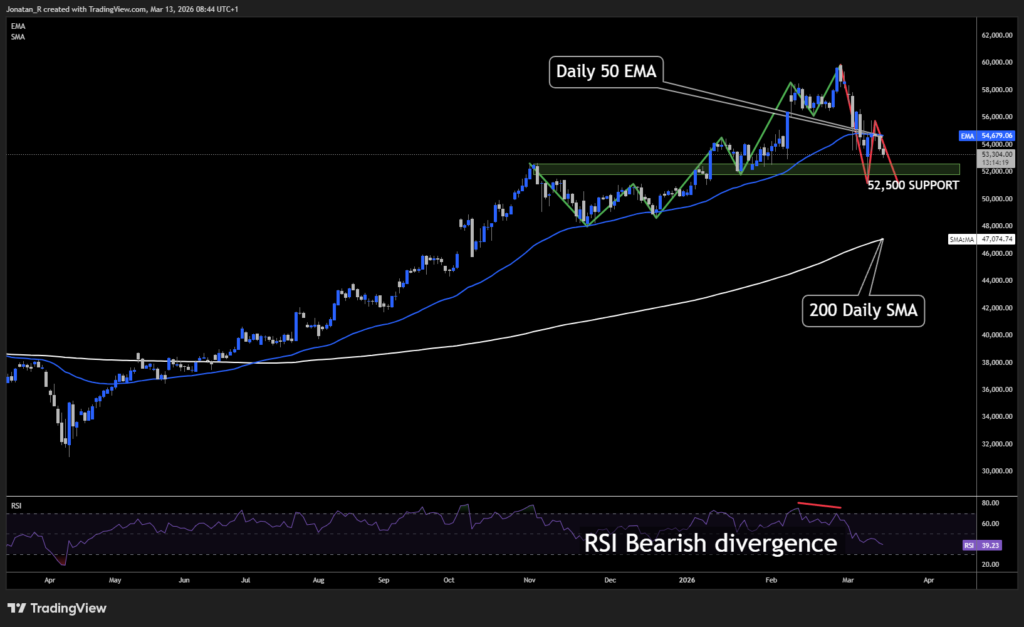The height and width of the screenshot is (627, 1024).
Task: Click the 2026 label on time axis
Action: pyautogui.click(x=686, y=579)
